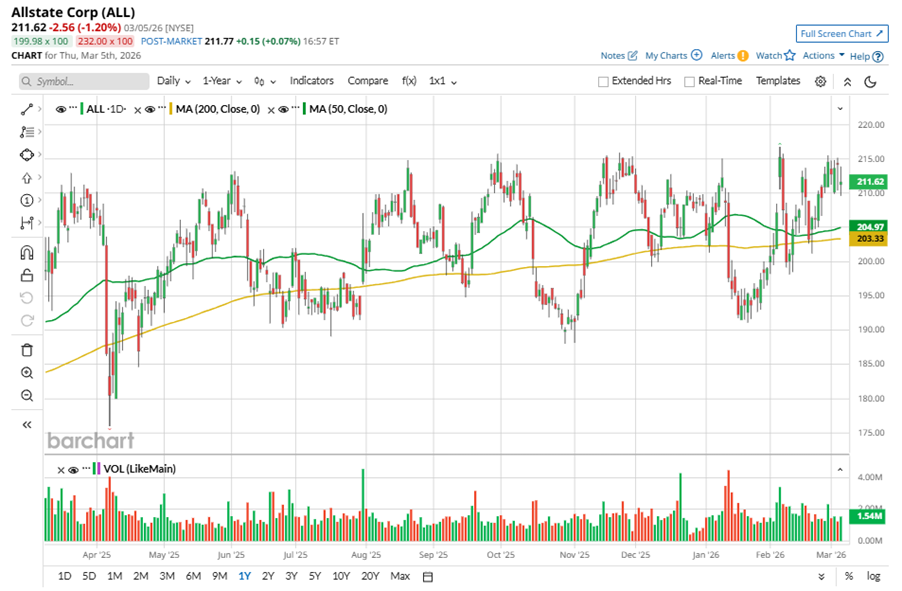This screenshot has width=902, height=591.
Task: Switch to percent scale
Action: pyautogui.click(x=849, y=576)
